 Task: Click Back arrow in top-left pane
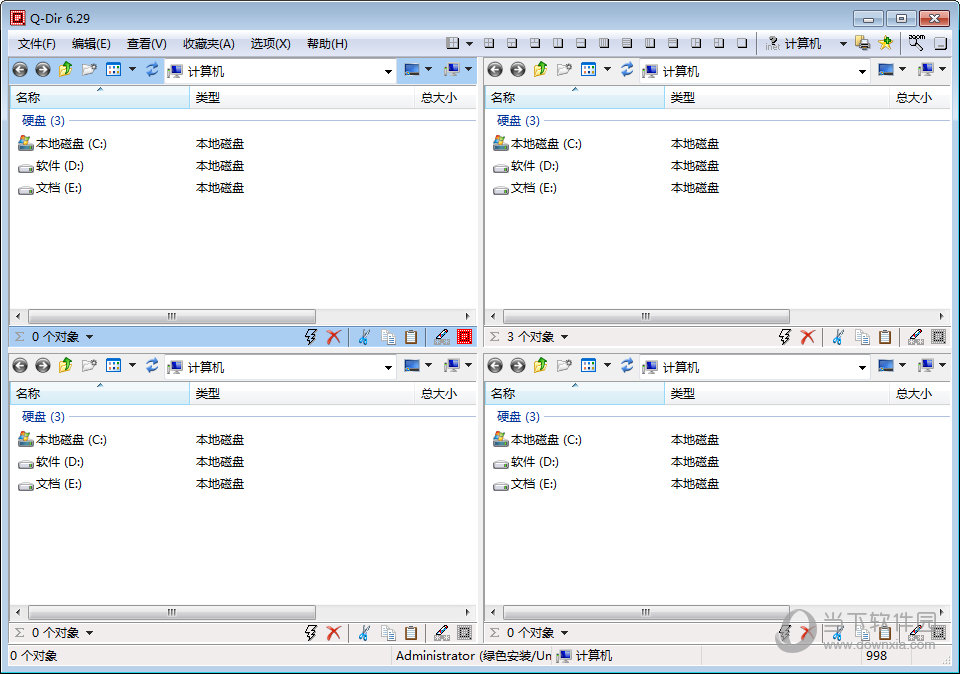click(20, 70)
